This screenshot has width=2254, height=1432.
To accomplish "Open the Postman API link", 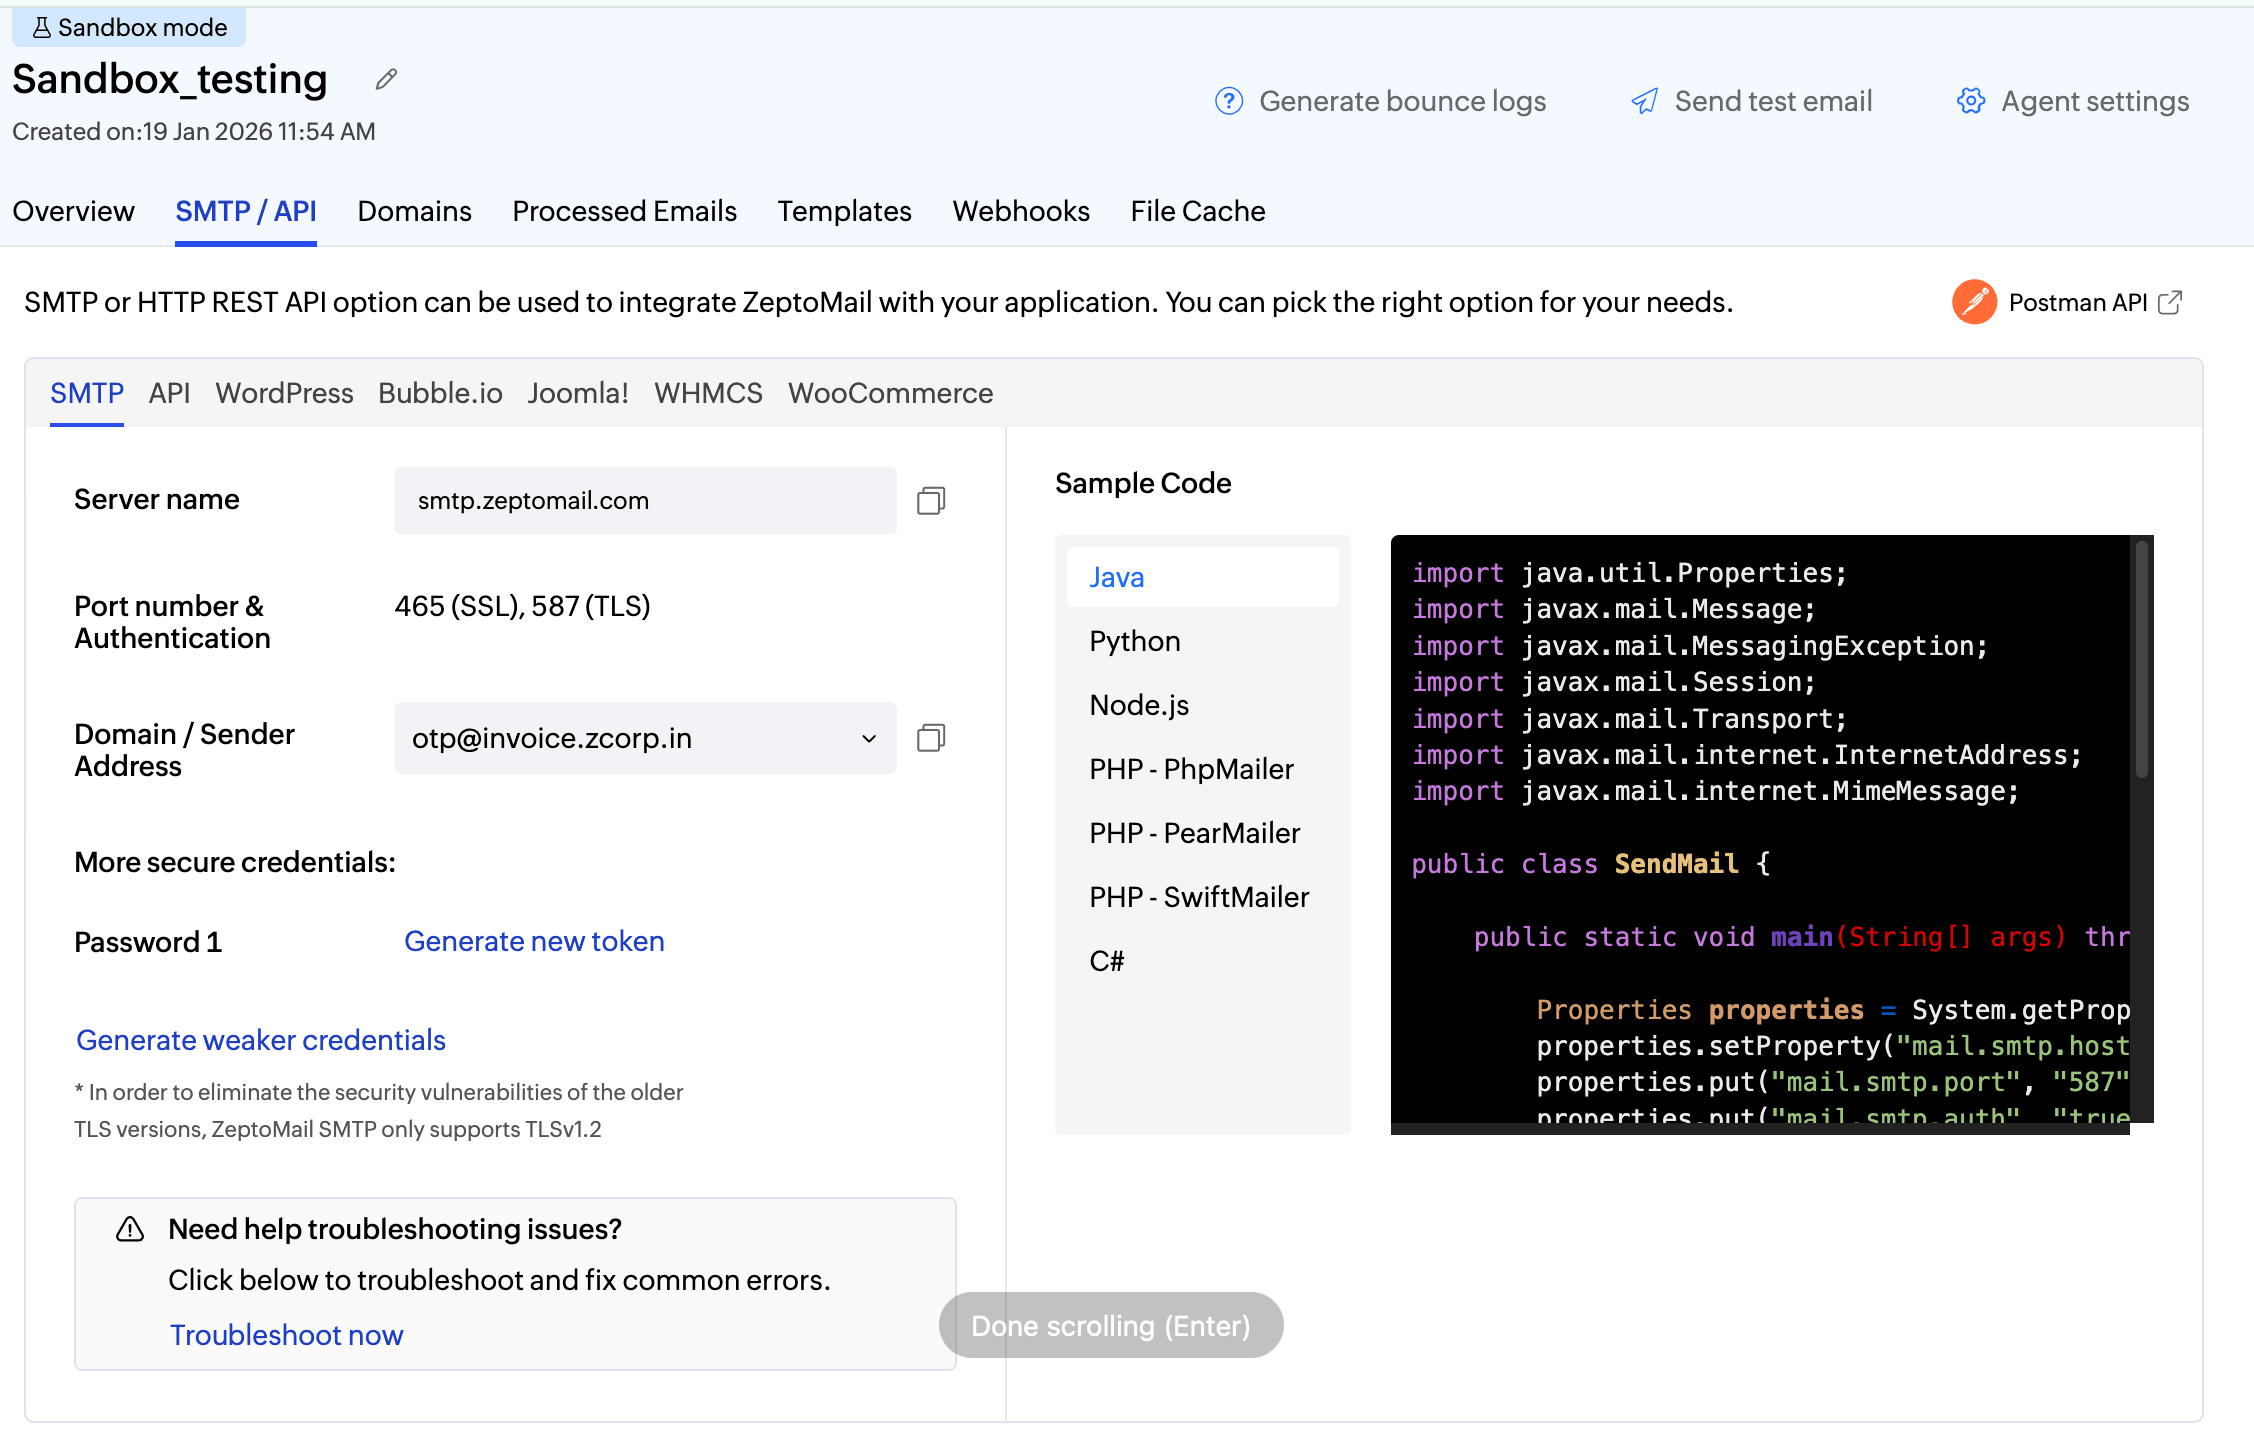I will (2078, 302).
